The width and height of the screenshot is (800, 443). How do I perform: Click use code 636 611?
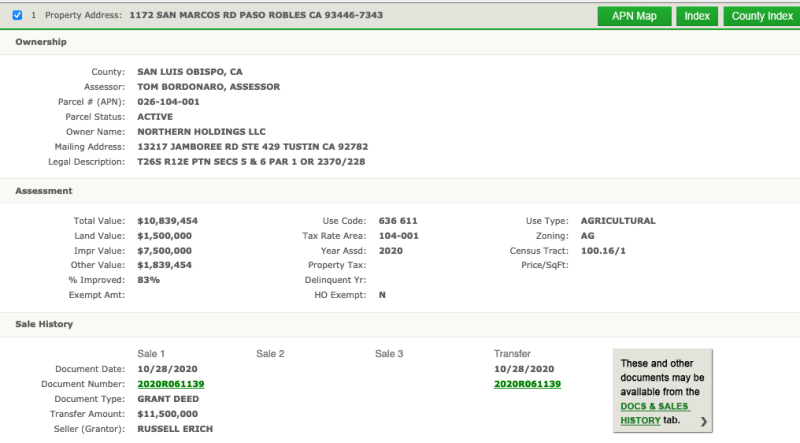point(398,221)
